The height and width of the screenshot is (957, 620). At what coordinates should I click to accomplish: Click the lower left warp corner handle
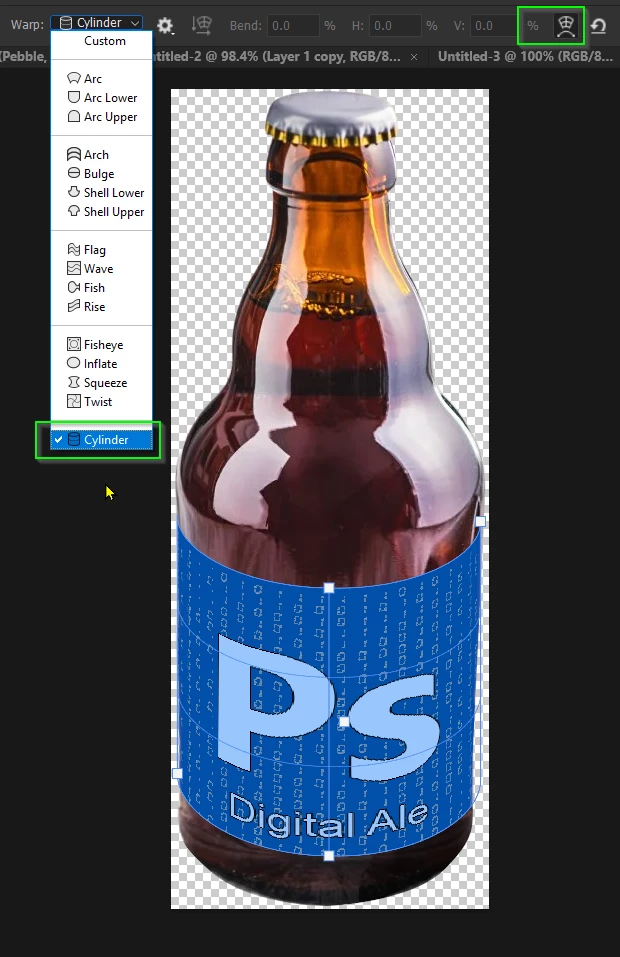click(178, 773)
